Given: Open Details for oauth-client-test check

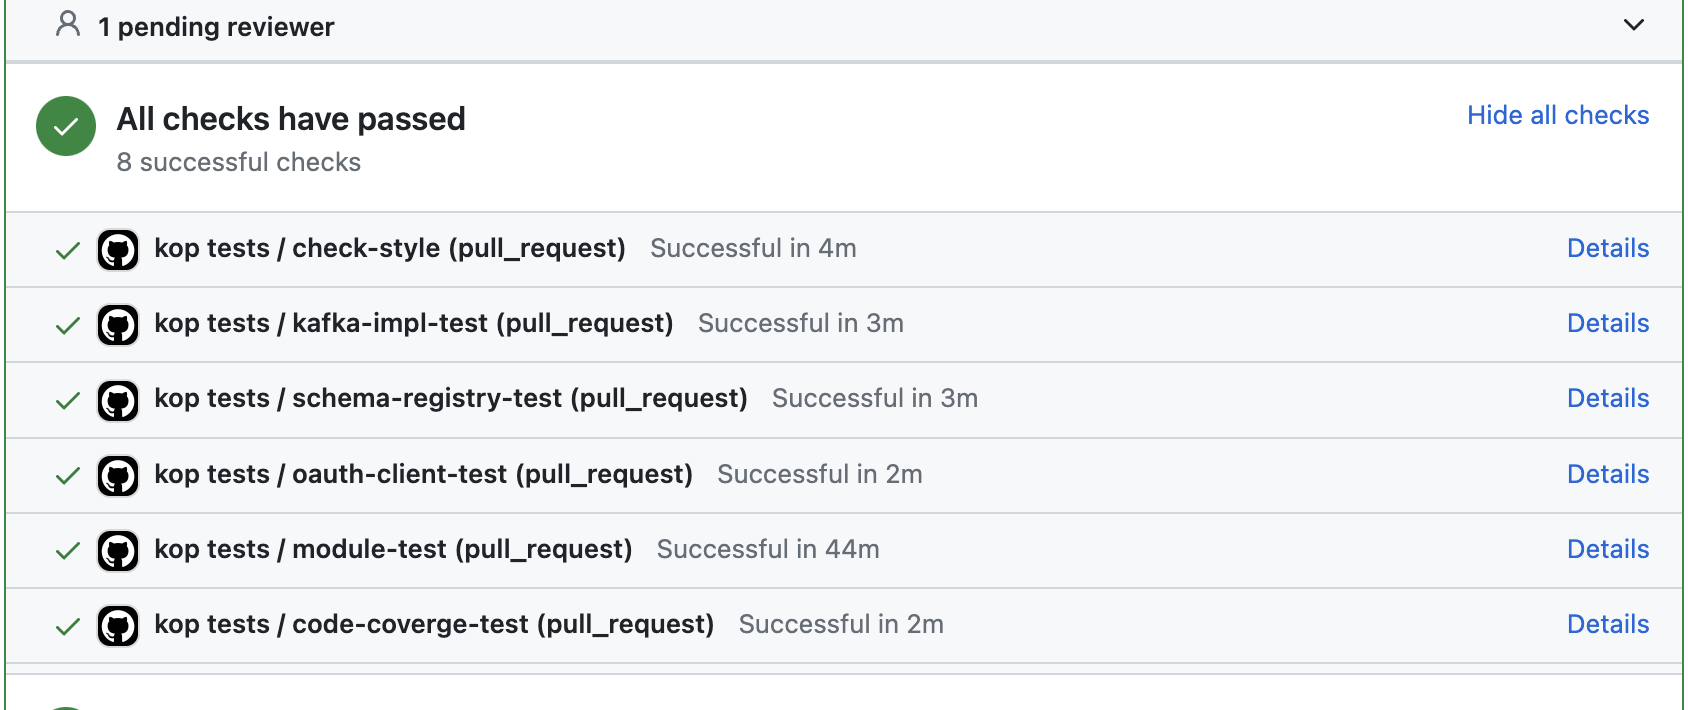Looking at the screenshot, I should click(x=1607, y=474).
